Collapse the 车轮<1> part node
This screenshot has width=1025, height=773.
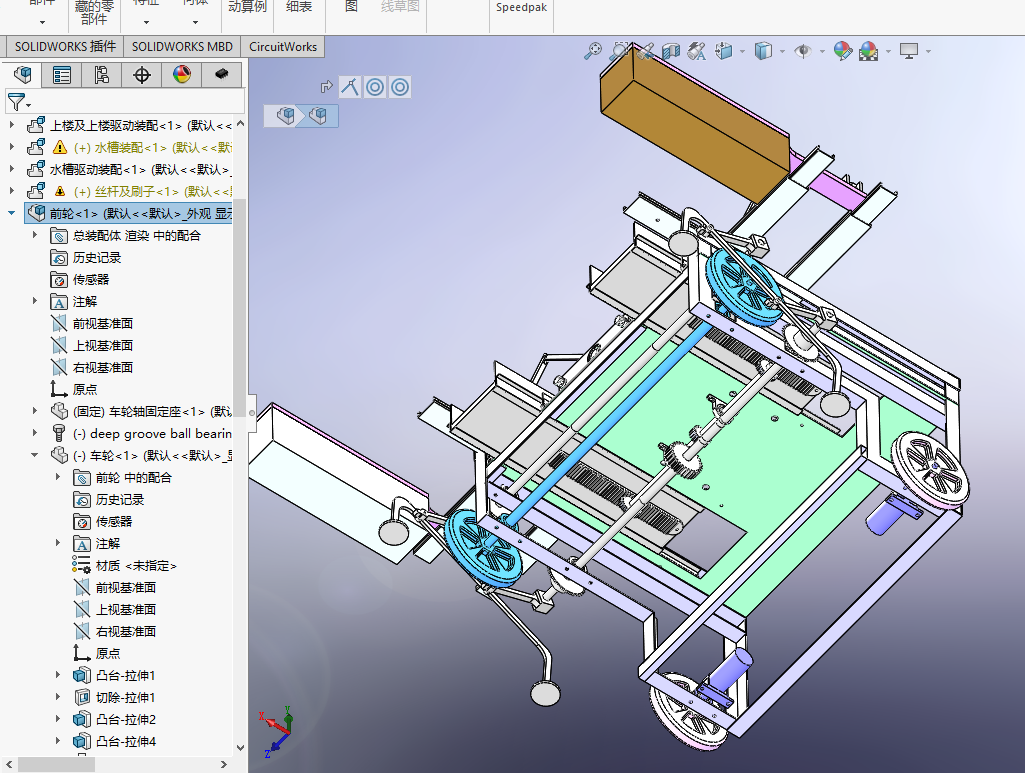(x=35, y=455)
